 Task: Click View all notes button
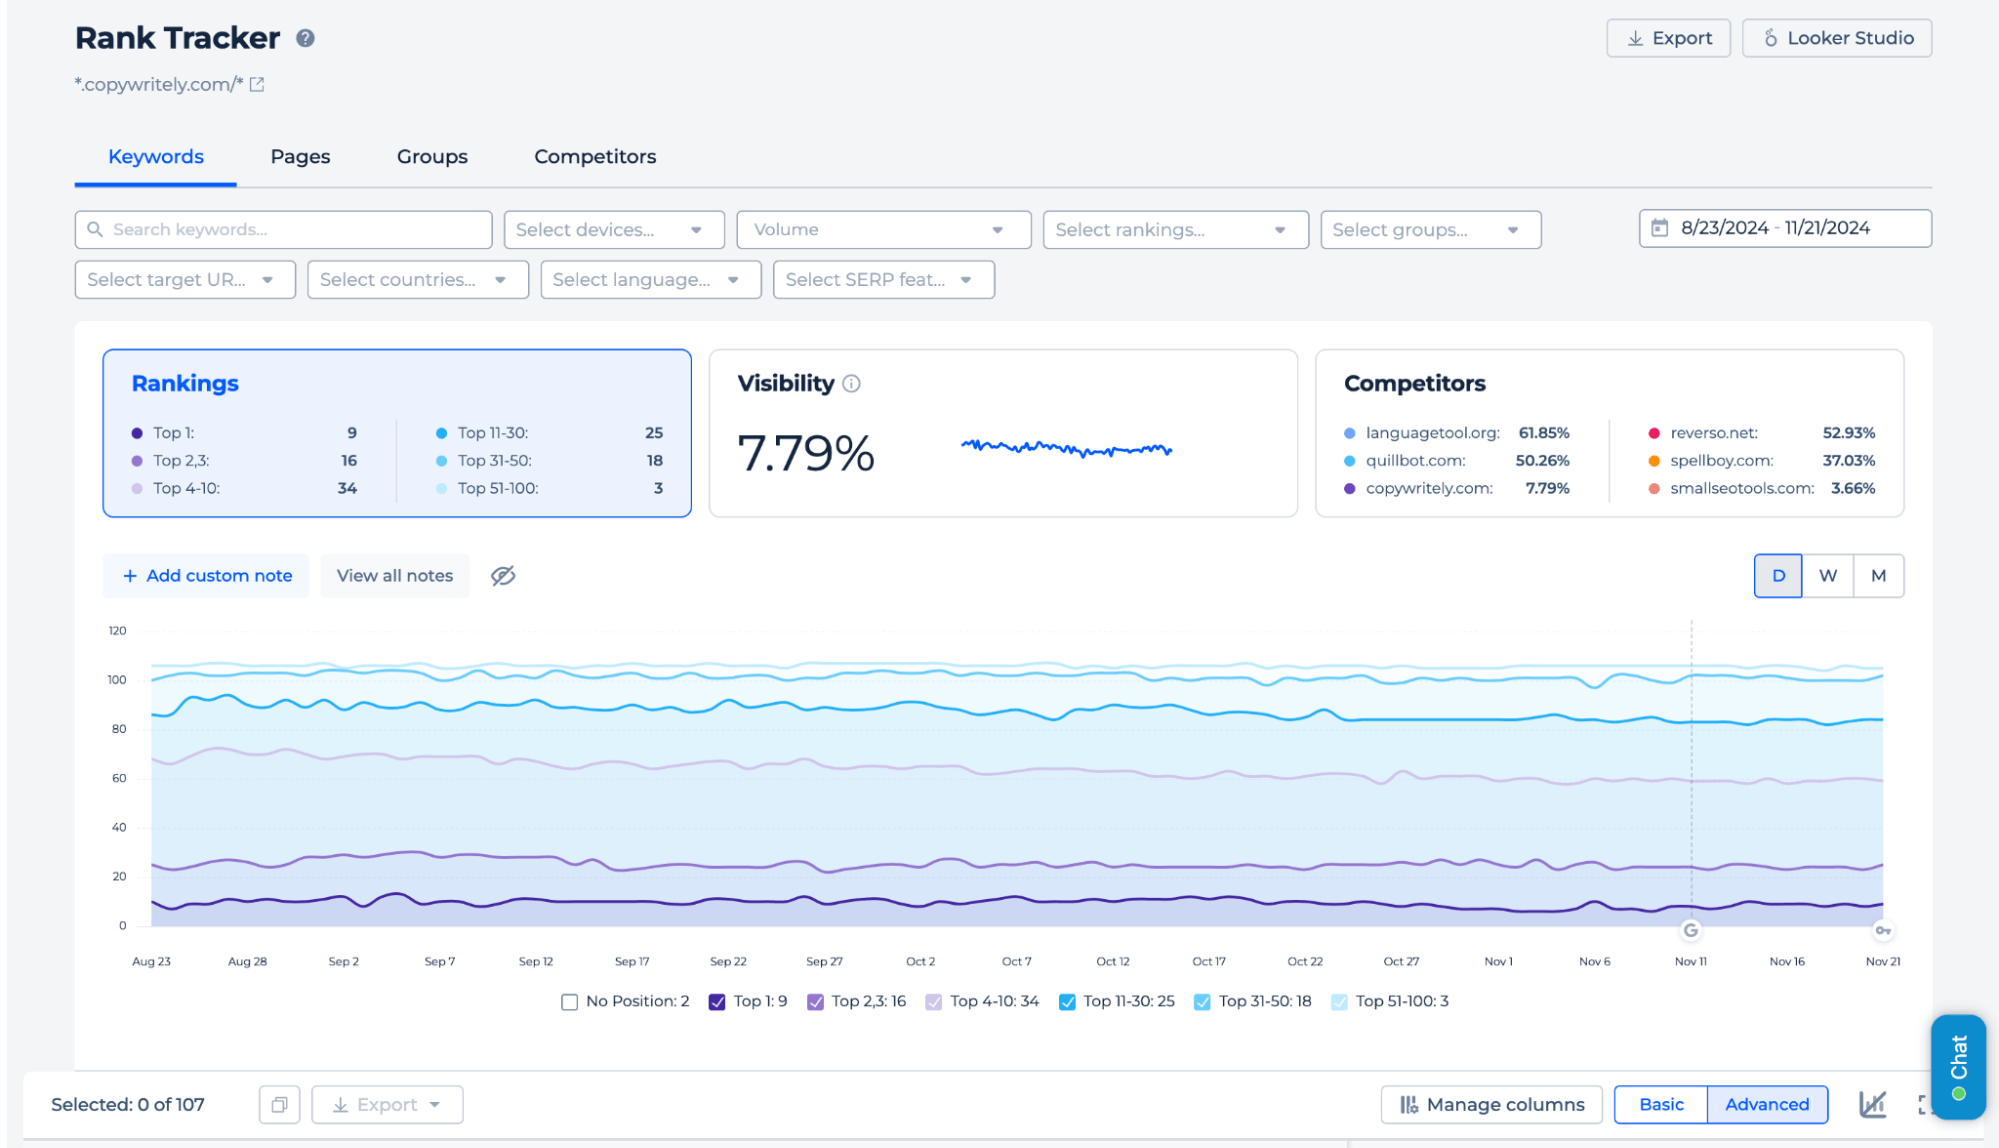point(395,575)
